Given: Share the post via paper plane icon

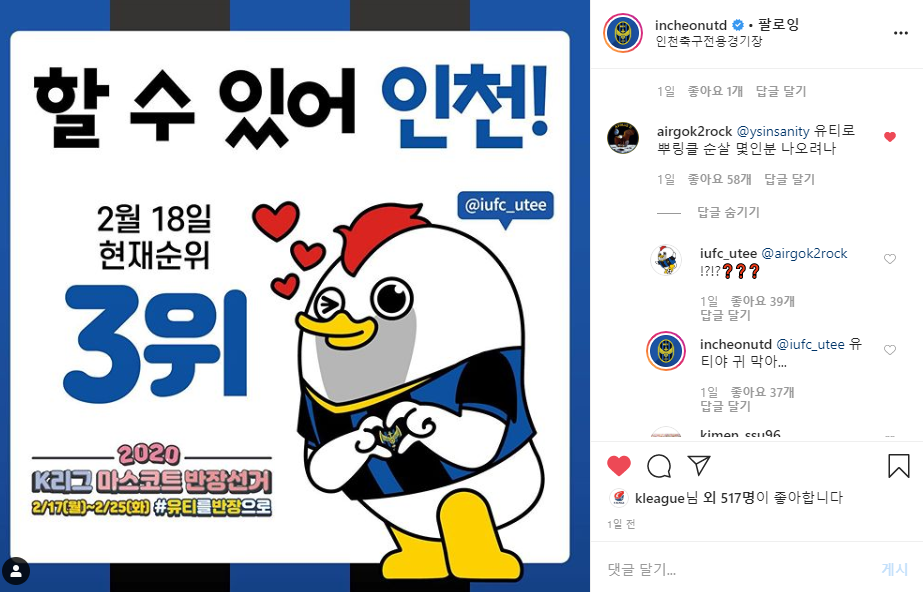Looking at the screenshot, I should [699, 465].
